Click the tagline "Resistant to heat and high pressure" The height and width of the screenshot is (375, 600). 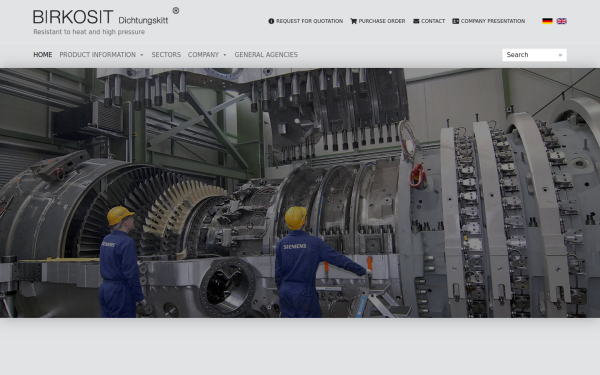tap(89, 32)
